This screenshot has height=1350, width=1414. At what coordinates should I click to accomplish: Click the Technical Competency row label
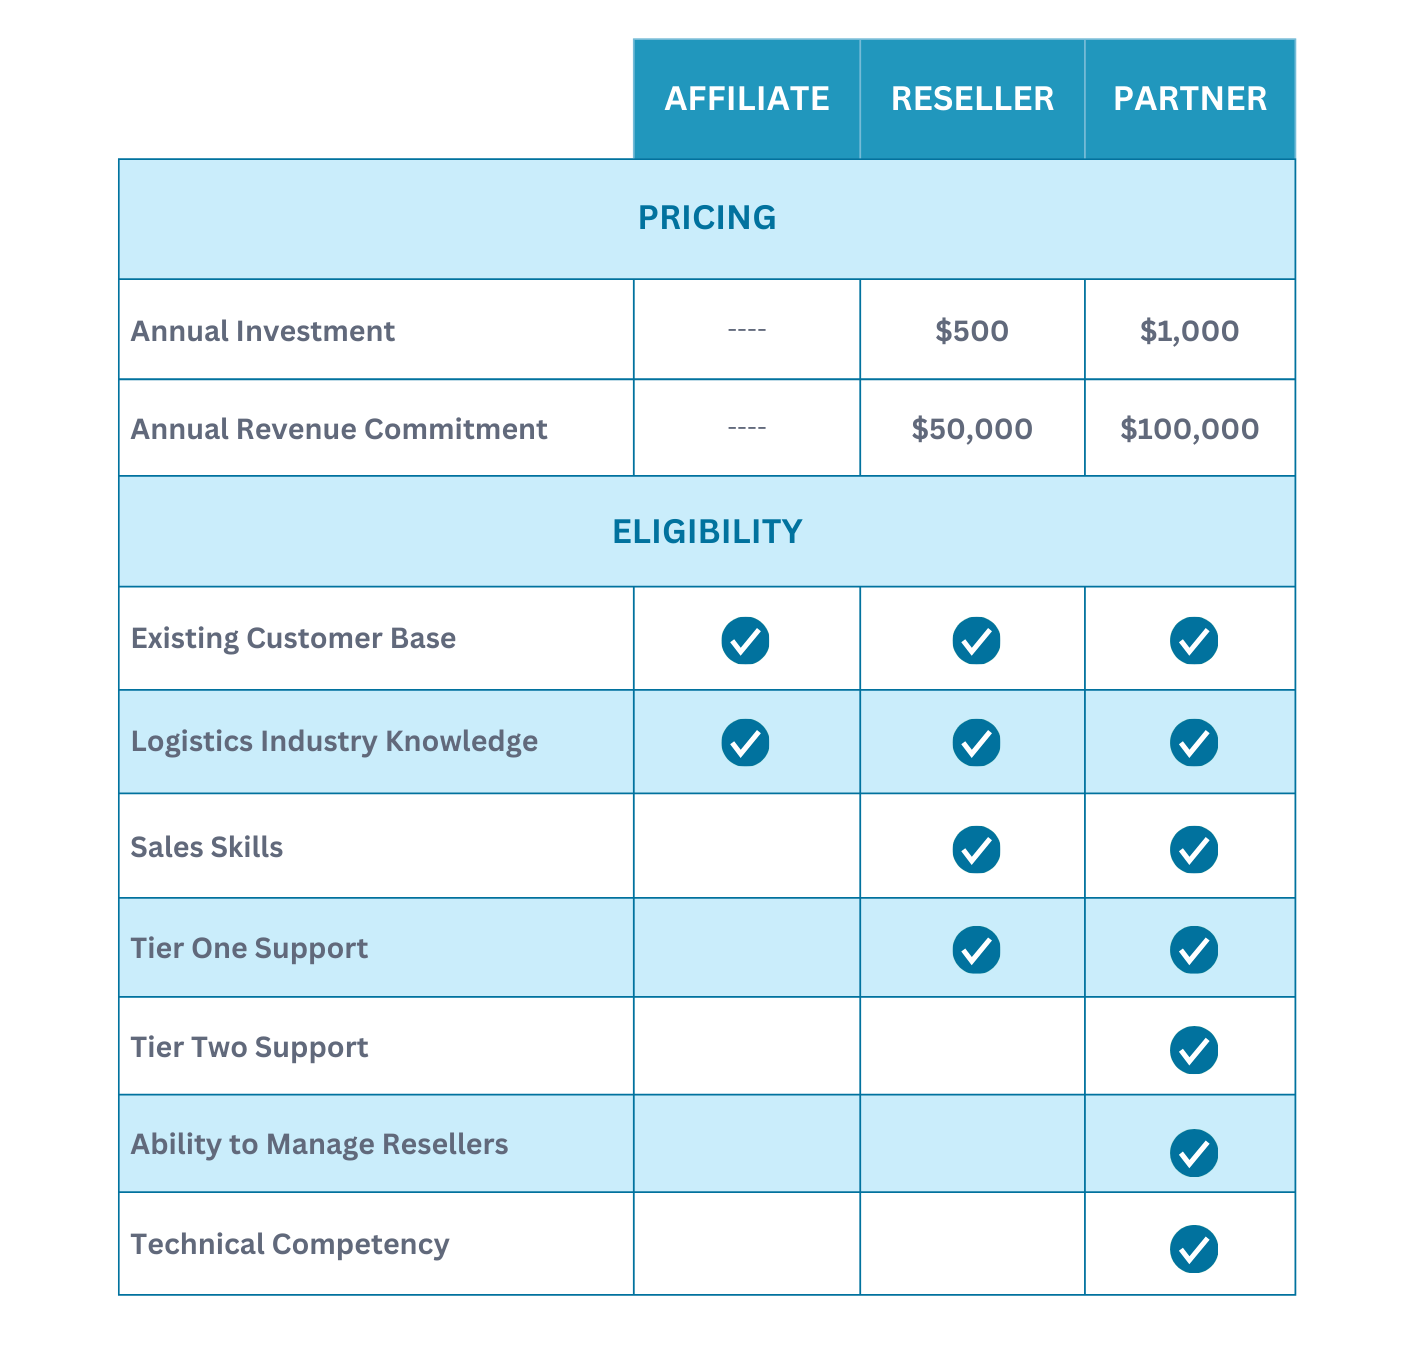point(290,1244)
